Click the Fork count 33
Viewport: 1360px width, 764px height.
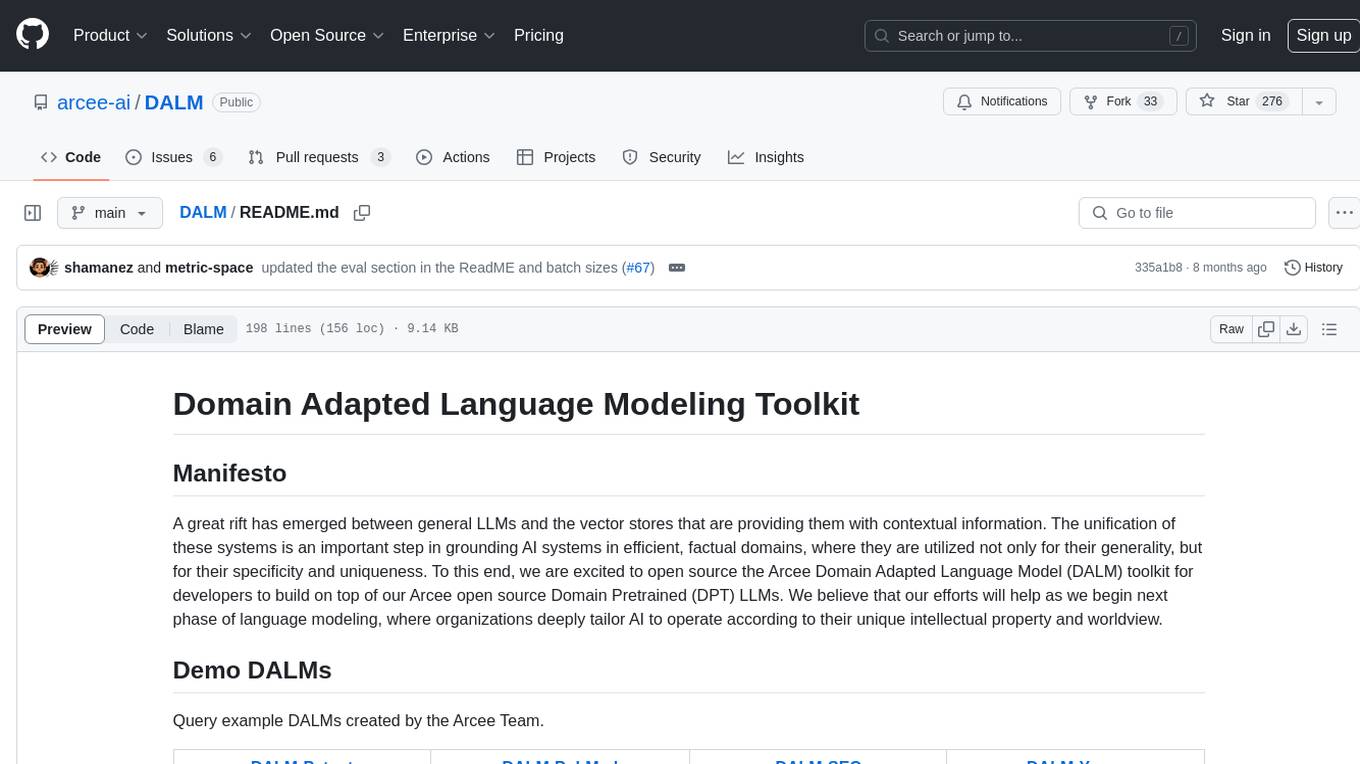(x=1150, y=102)
